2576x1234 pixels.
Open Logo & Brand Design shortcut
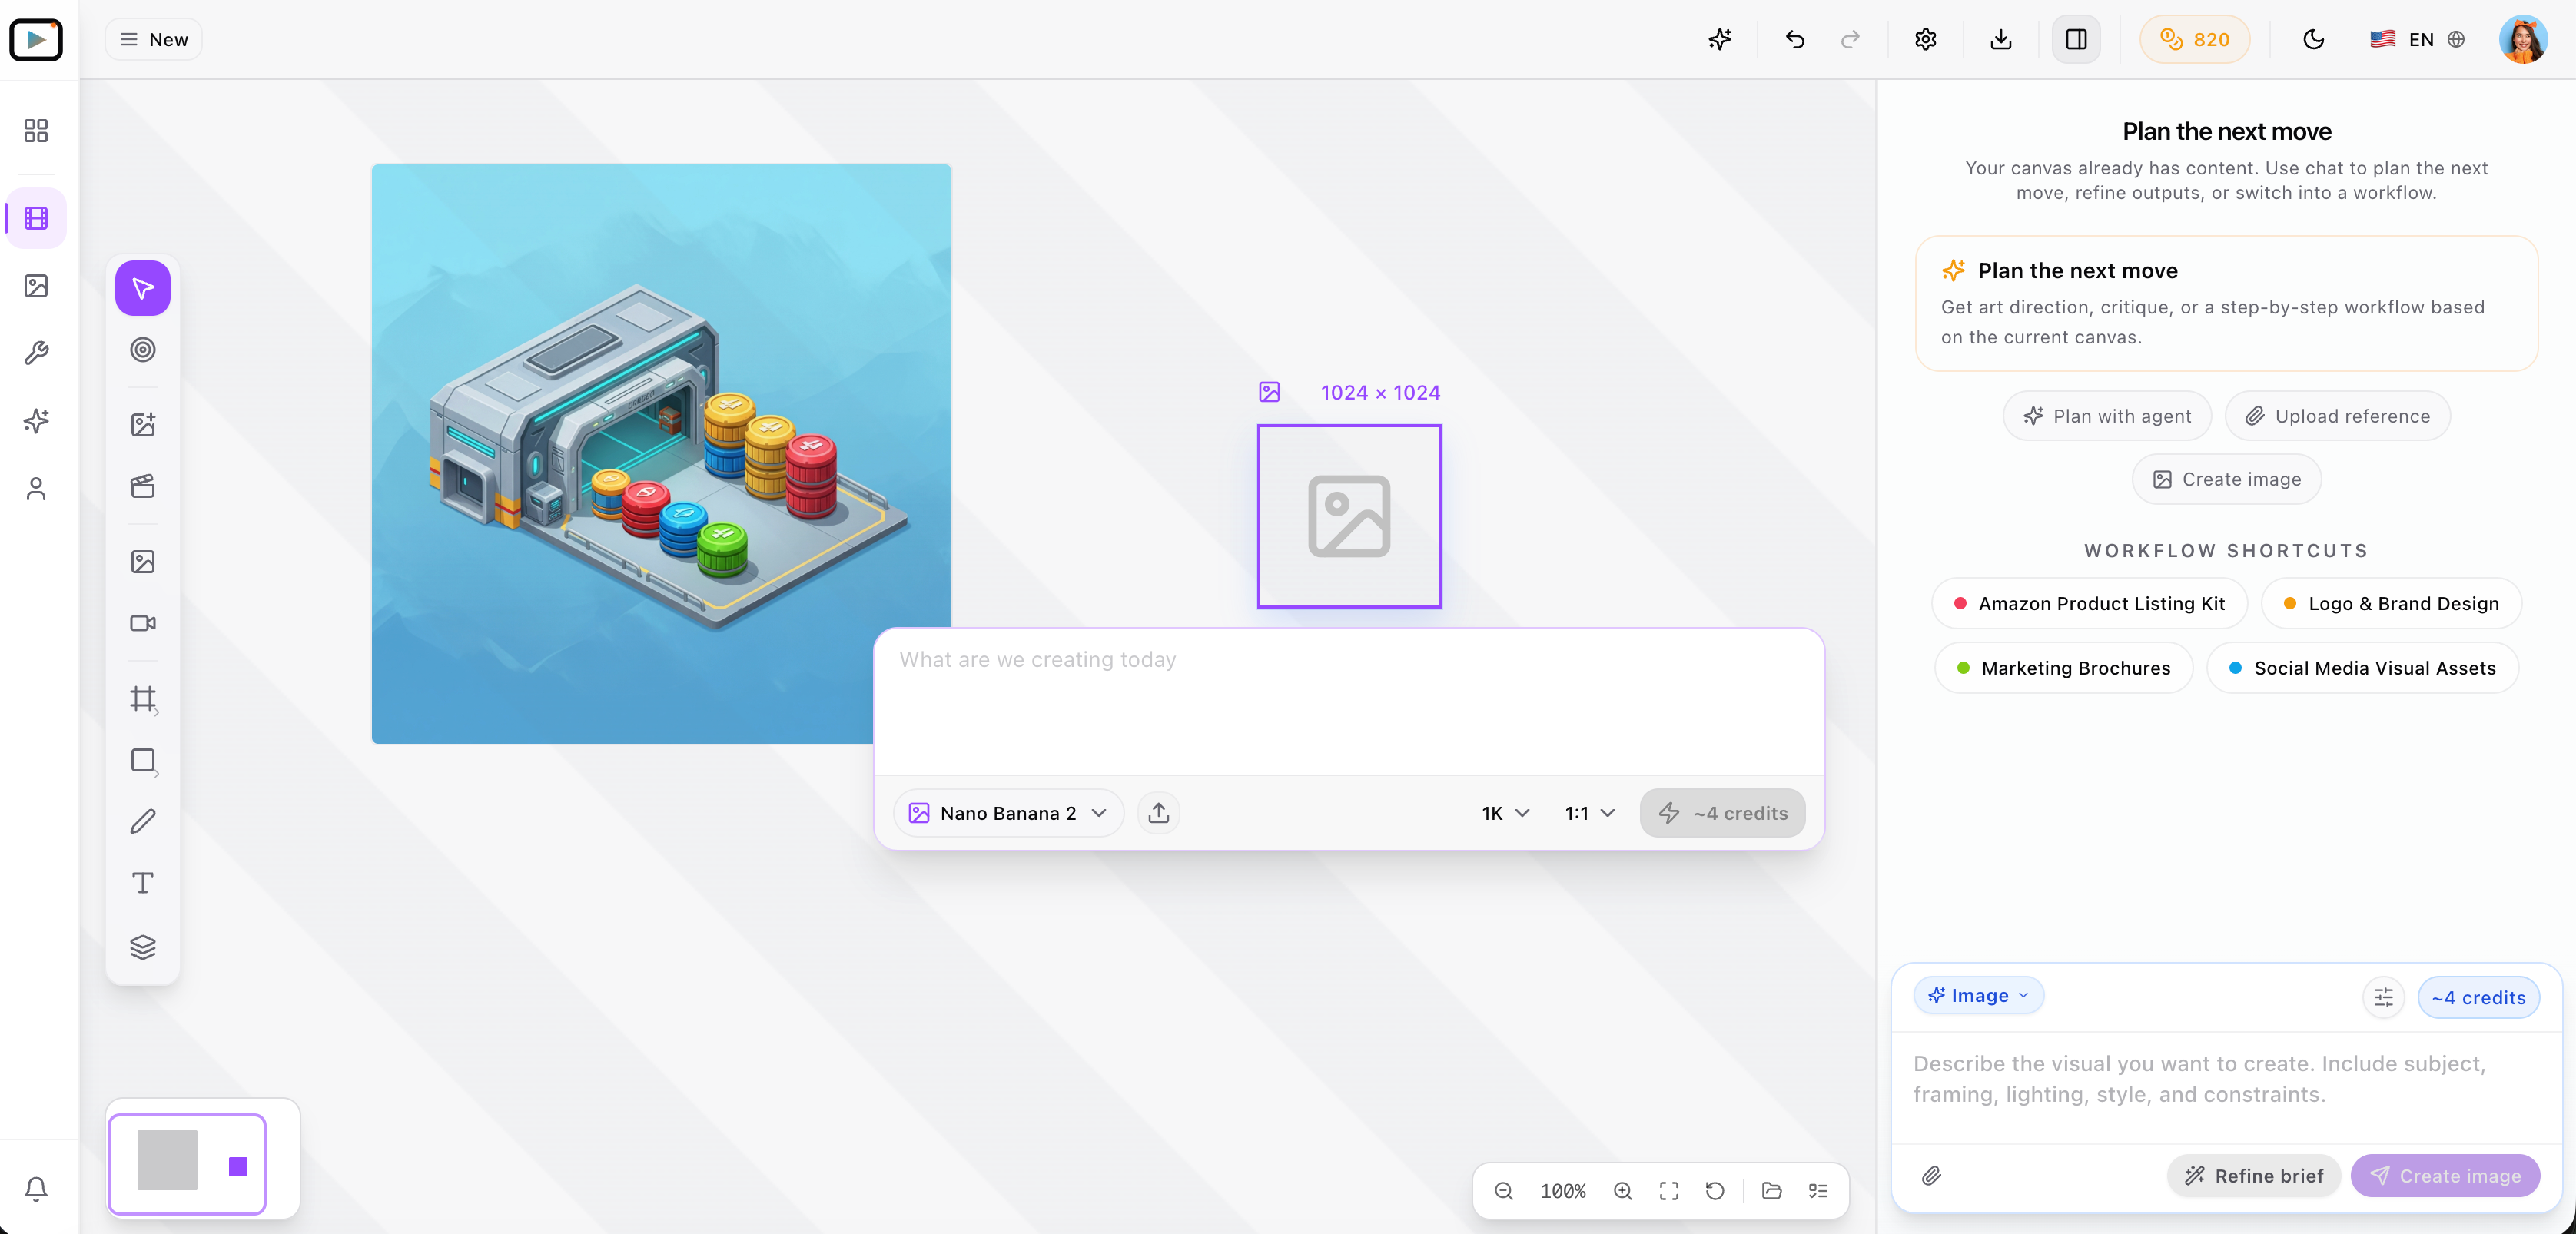[x=2392, y=603]
